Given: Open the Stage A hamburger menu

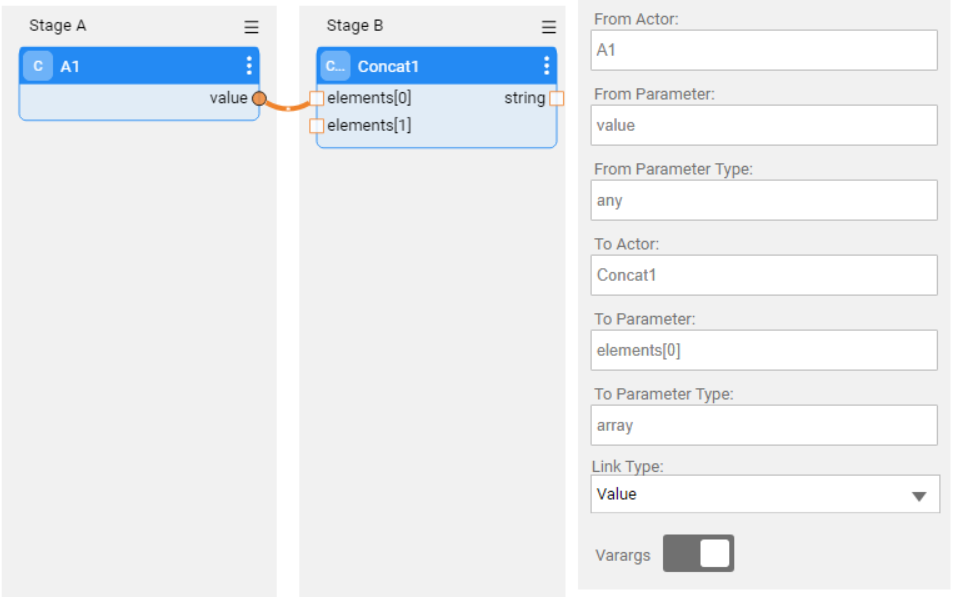Looking at the screenshot, I should [x=251, y=28].
